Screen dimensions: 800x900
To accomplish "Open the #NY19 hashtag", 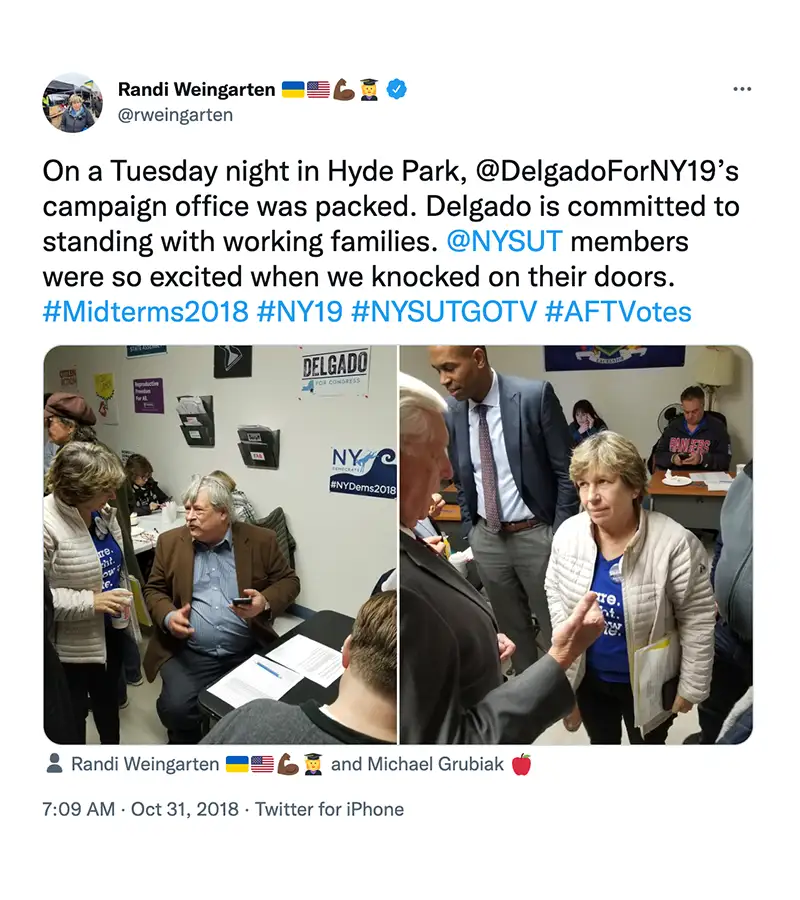I will (300, 312).
